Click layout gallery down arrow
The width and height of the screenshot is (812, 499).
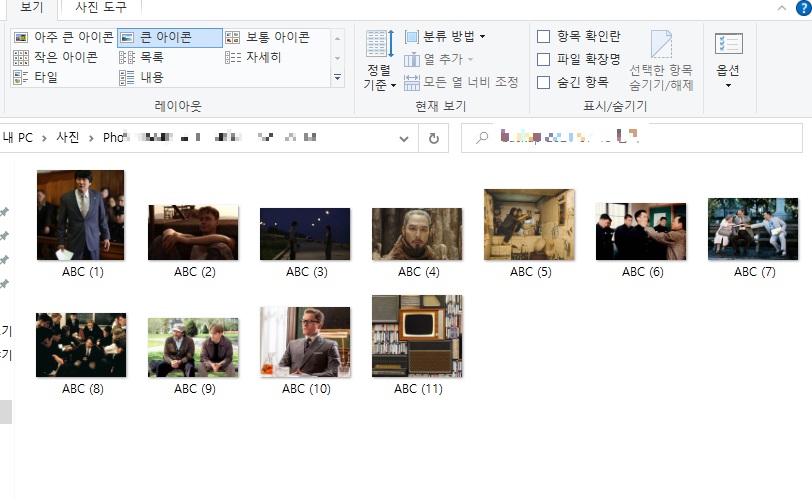(x=337, y=58)
